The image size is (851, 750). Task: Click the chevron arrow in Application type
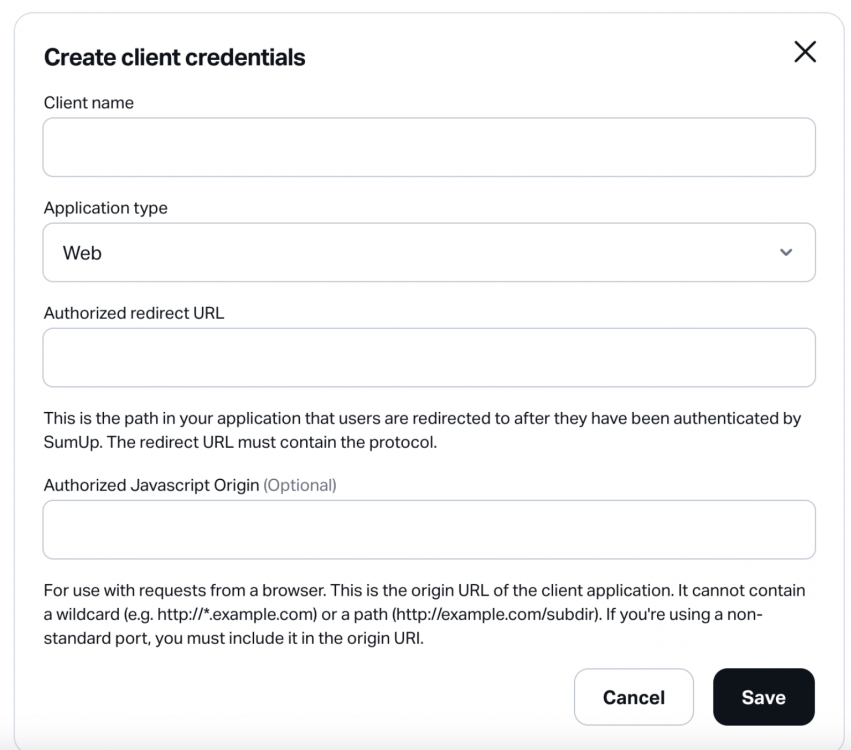pos(786,252)
